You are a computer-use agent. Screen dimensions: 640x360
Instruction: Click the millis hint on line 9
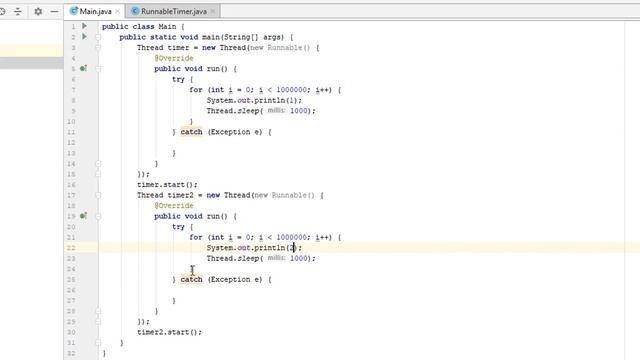pos(276,111)
